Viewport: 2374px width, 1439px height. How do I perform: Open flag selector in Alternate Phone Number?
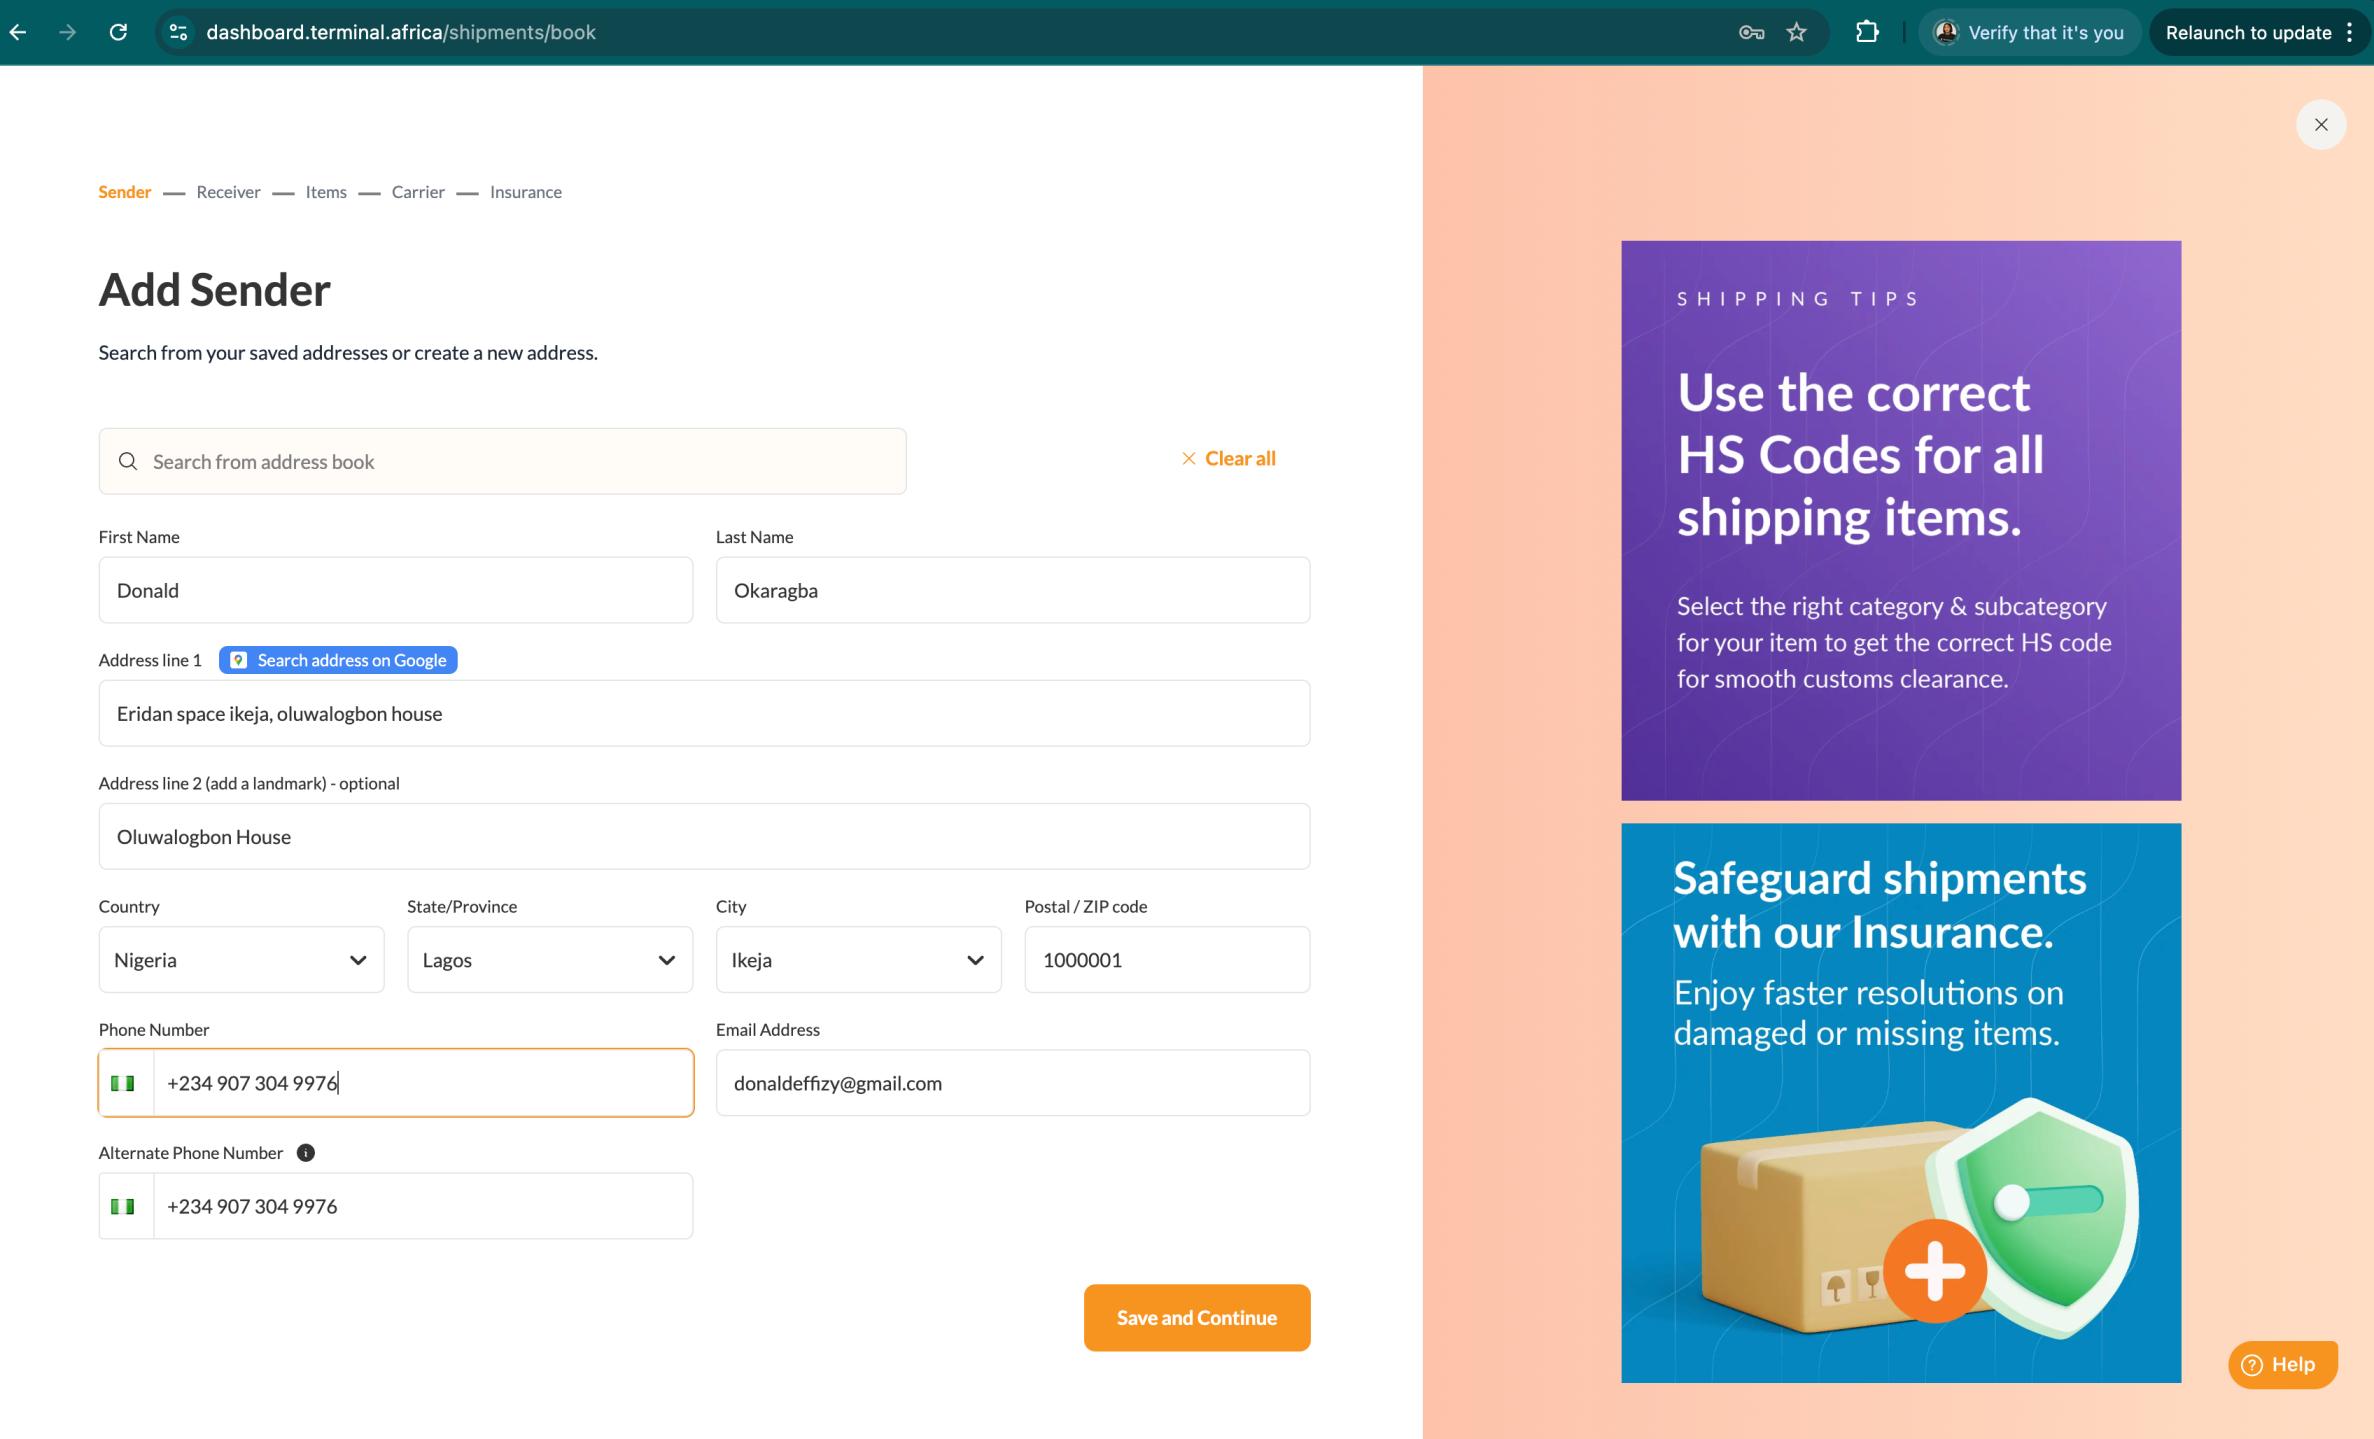tap(124, 1206)
